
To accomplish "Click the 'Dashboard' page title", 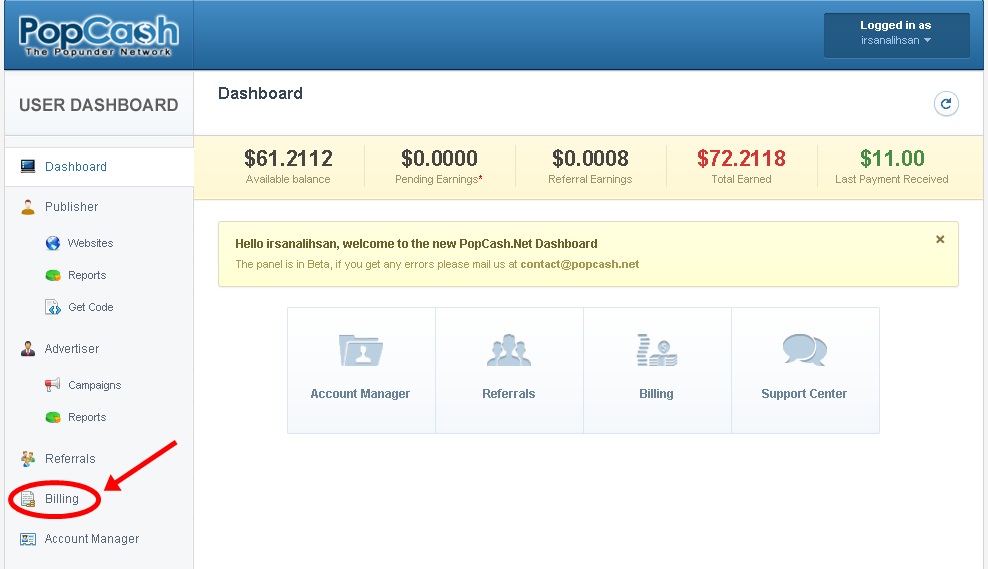I will [x=260, y=93].
